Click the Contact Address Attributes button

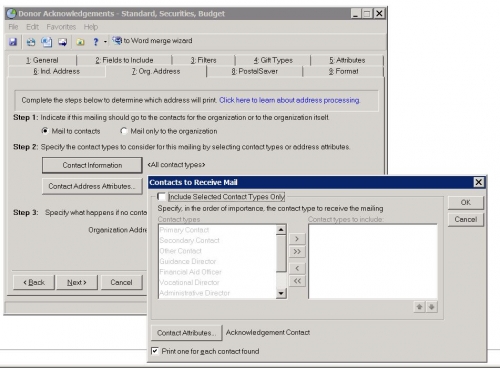92,186
